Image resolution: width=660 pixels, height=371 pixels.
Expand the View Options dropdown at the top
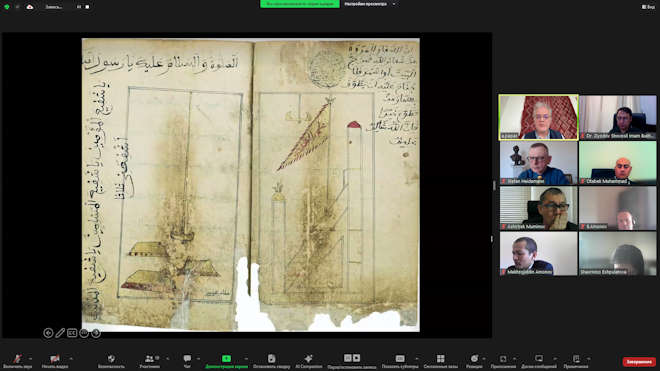[x=369, y=4]
